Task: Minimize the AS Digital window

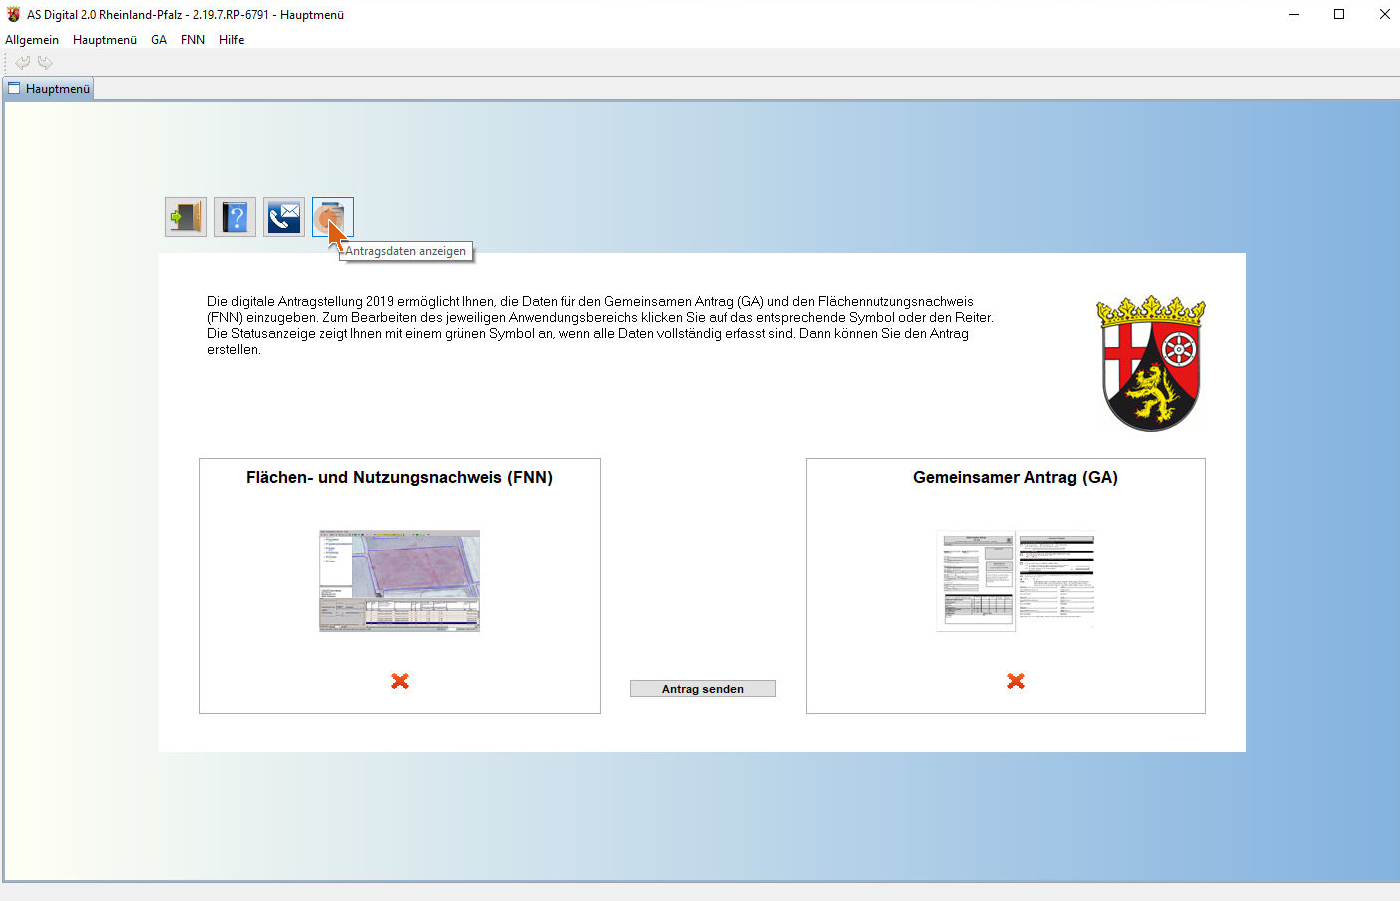Action: tap(1294, 14)
